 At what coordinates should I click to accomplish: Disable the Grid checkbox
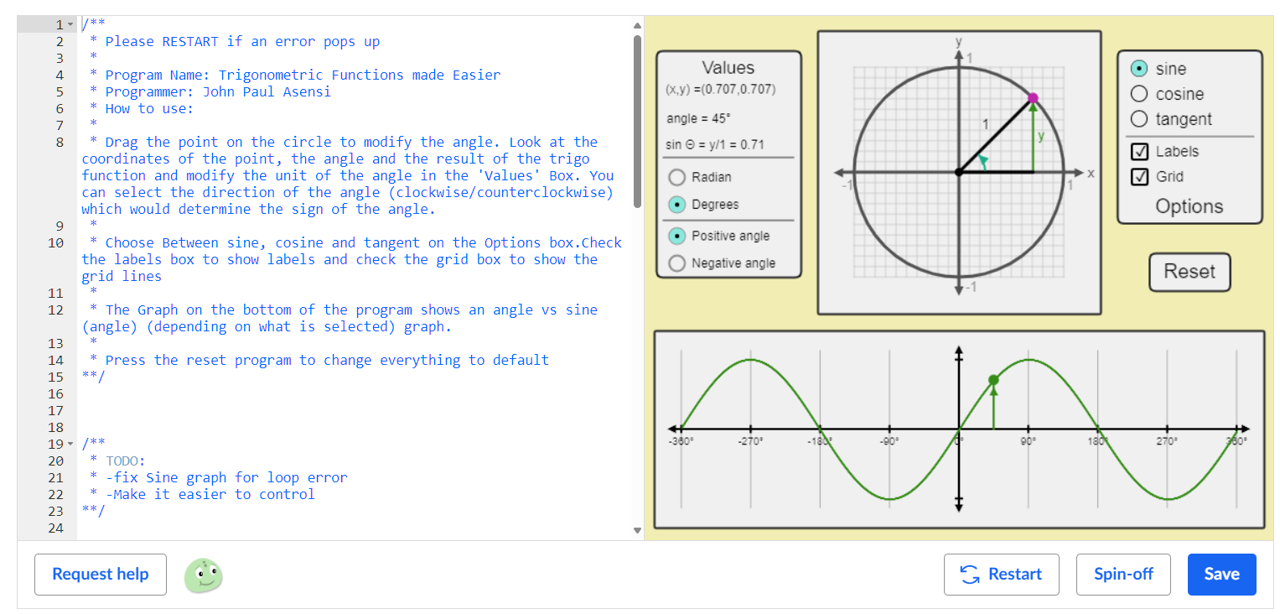(1139, 177)
